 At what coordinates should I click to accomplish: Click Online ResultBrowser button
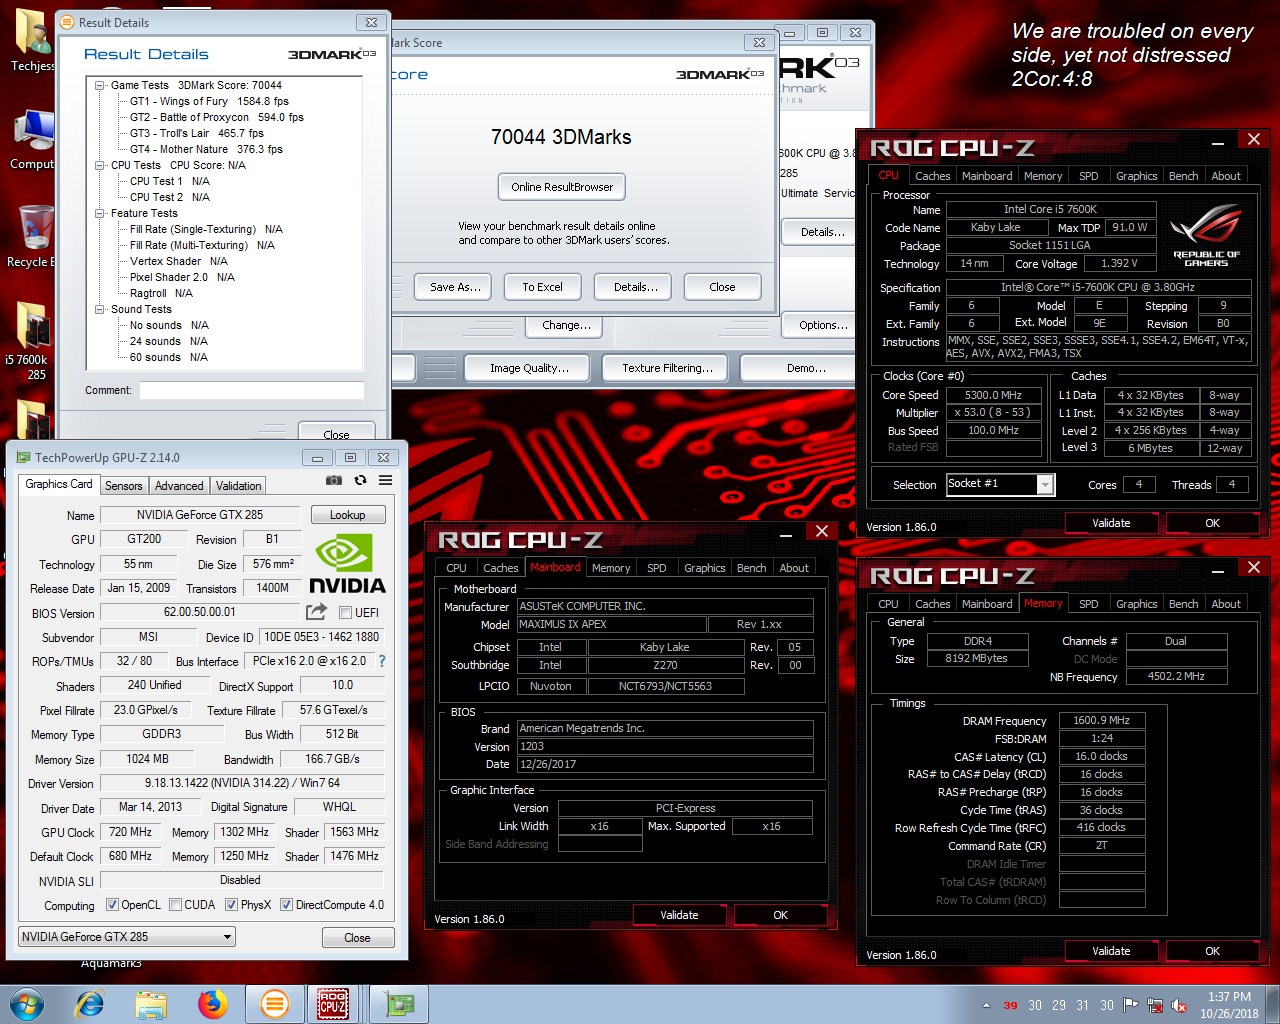[x=562, y=187]
